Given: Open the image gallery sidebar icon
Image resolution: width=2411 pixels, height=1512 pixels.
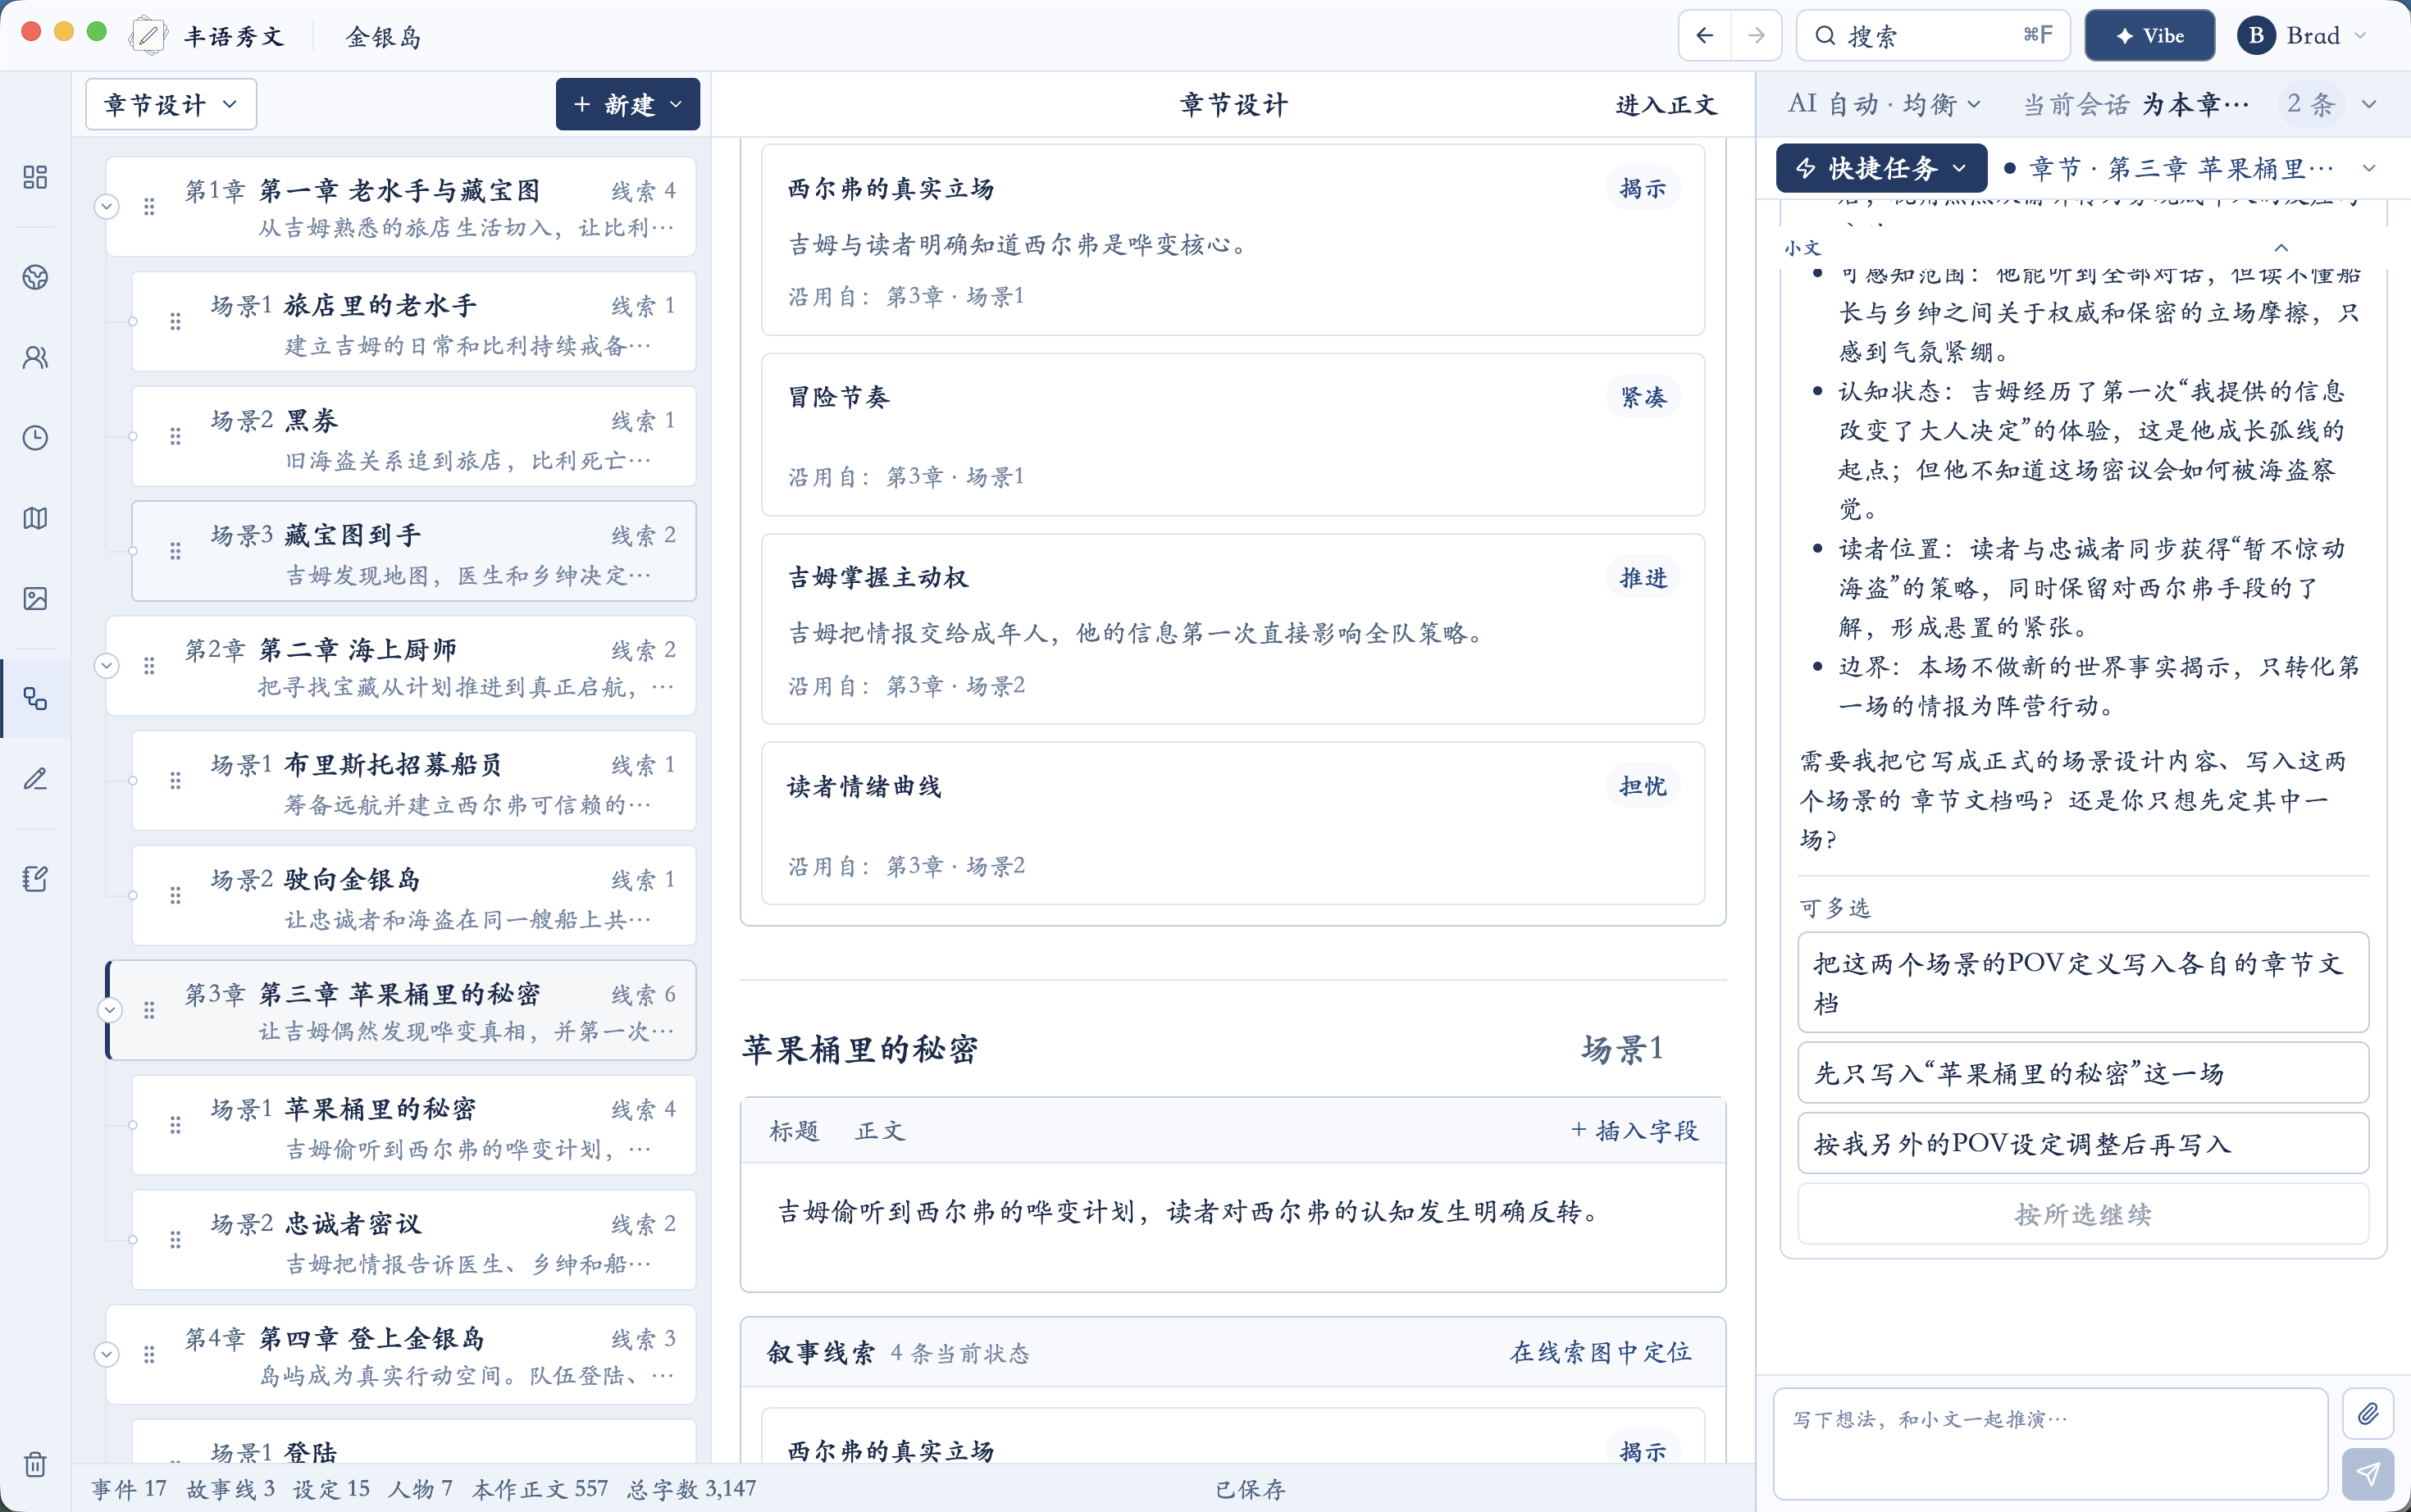Looking at the screenshot, I should point(35,598).
